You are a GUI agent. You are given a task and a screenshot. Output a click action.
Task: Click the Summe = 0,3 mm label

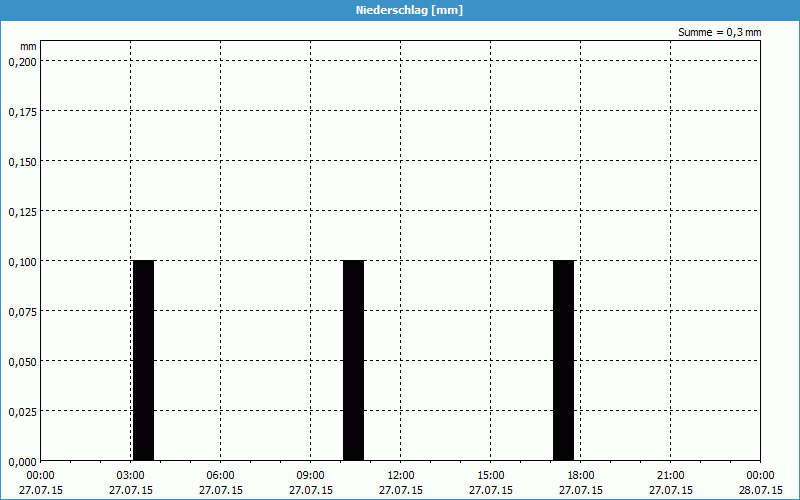(x=719, y=32)
